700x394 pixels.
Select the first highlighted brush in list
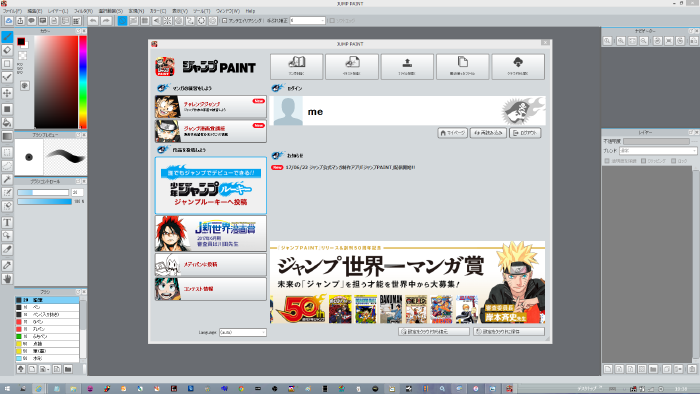point(47,300)
